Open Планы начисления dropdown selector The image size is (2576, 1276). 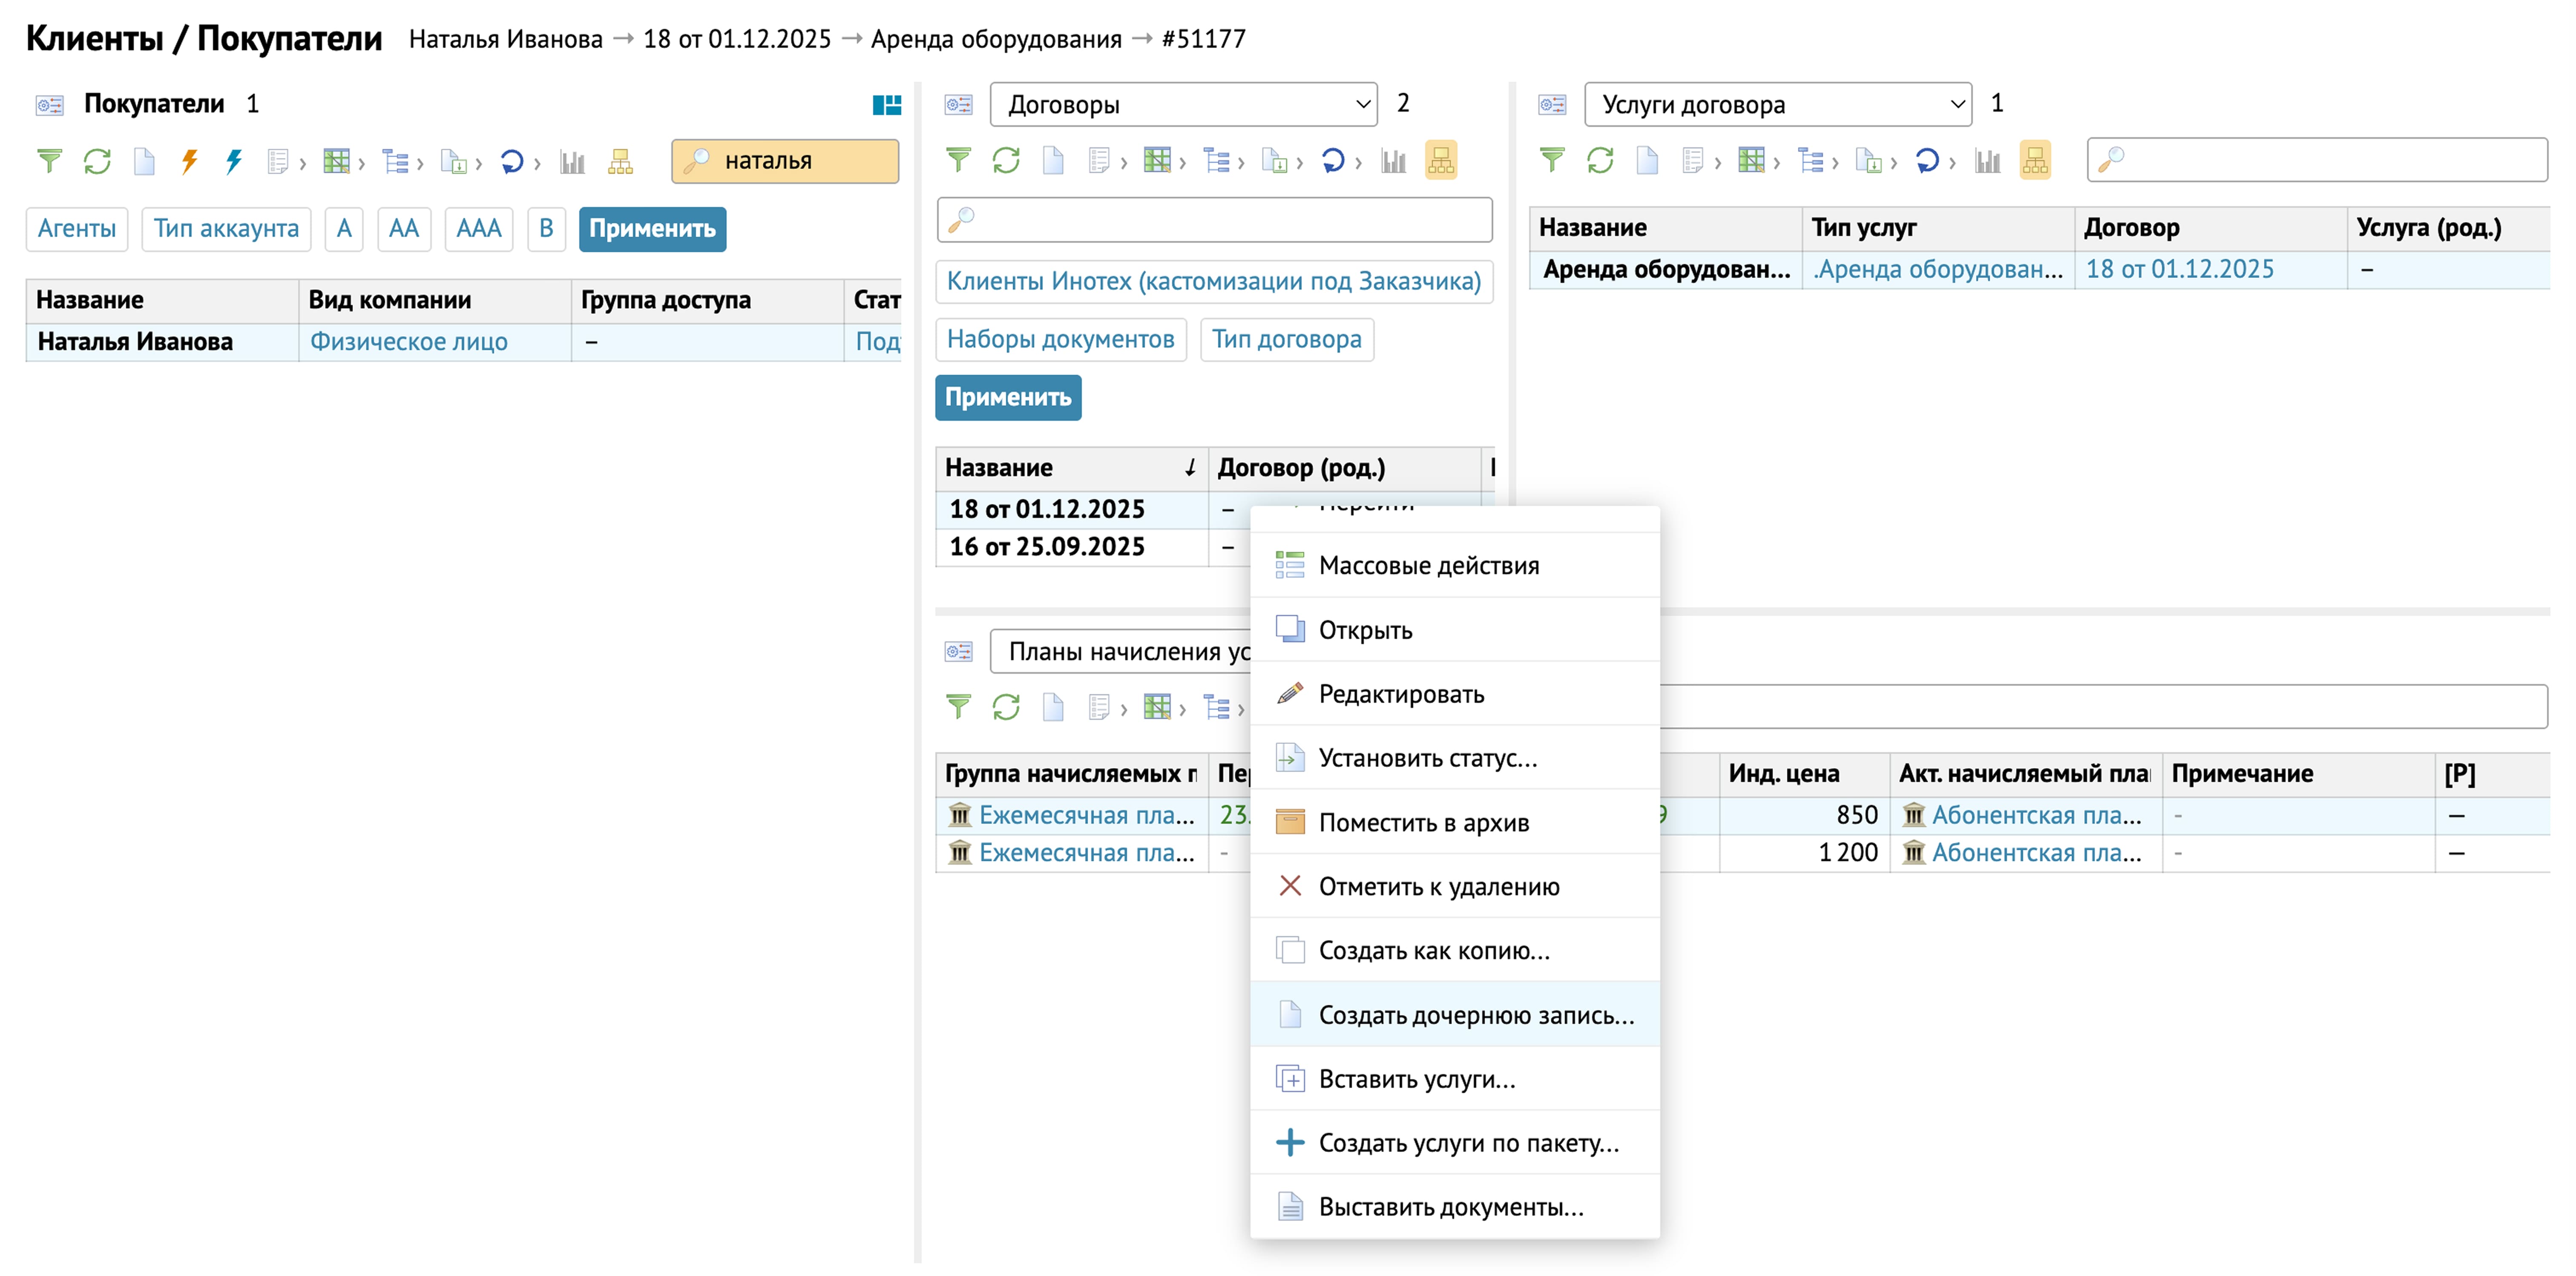(1120, 652)
